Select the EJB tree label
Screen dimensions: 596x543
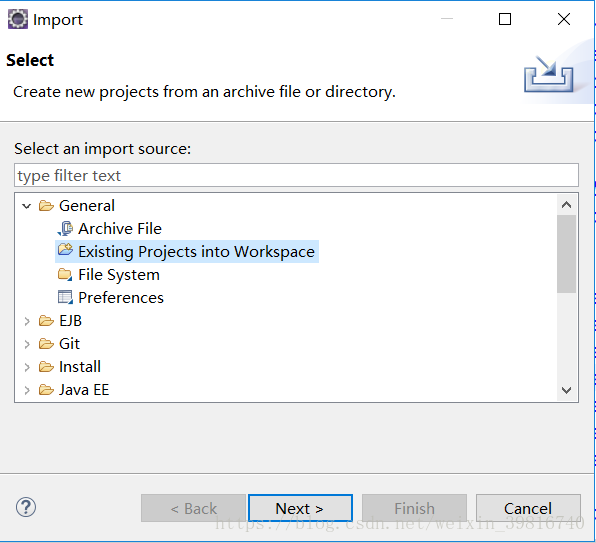[x=70, y=321]
